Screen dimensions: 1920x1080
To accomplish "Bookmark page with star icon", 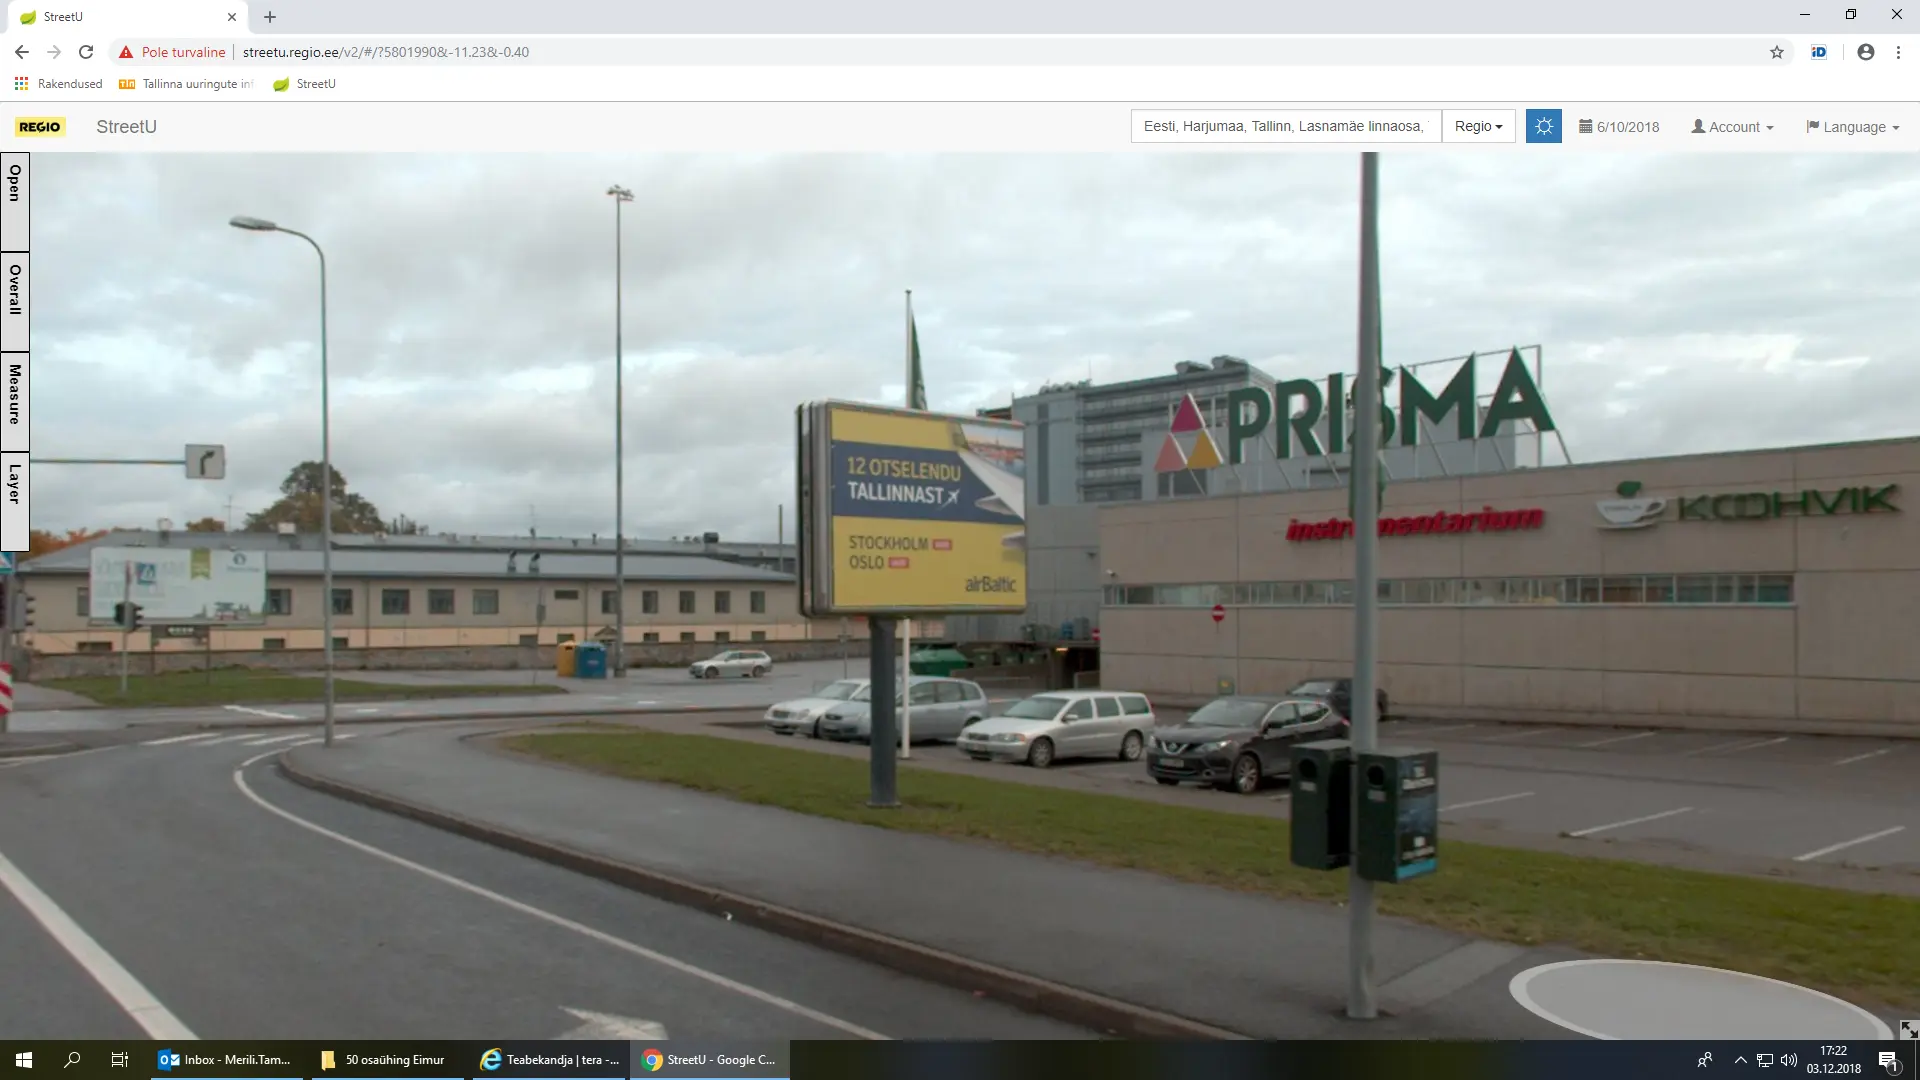I will point(1776,52).
